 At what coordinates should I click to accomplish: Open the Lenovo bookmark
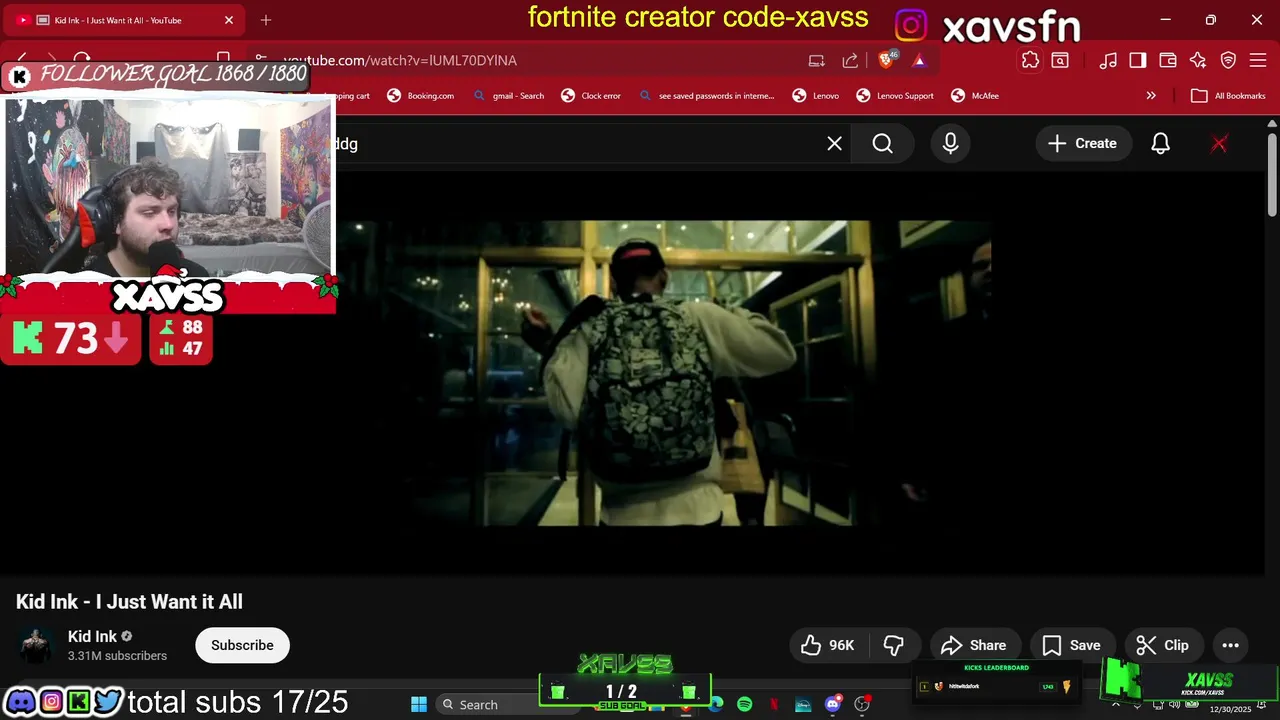816,96
